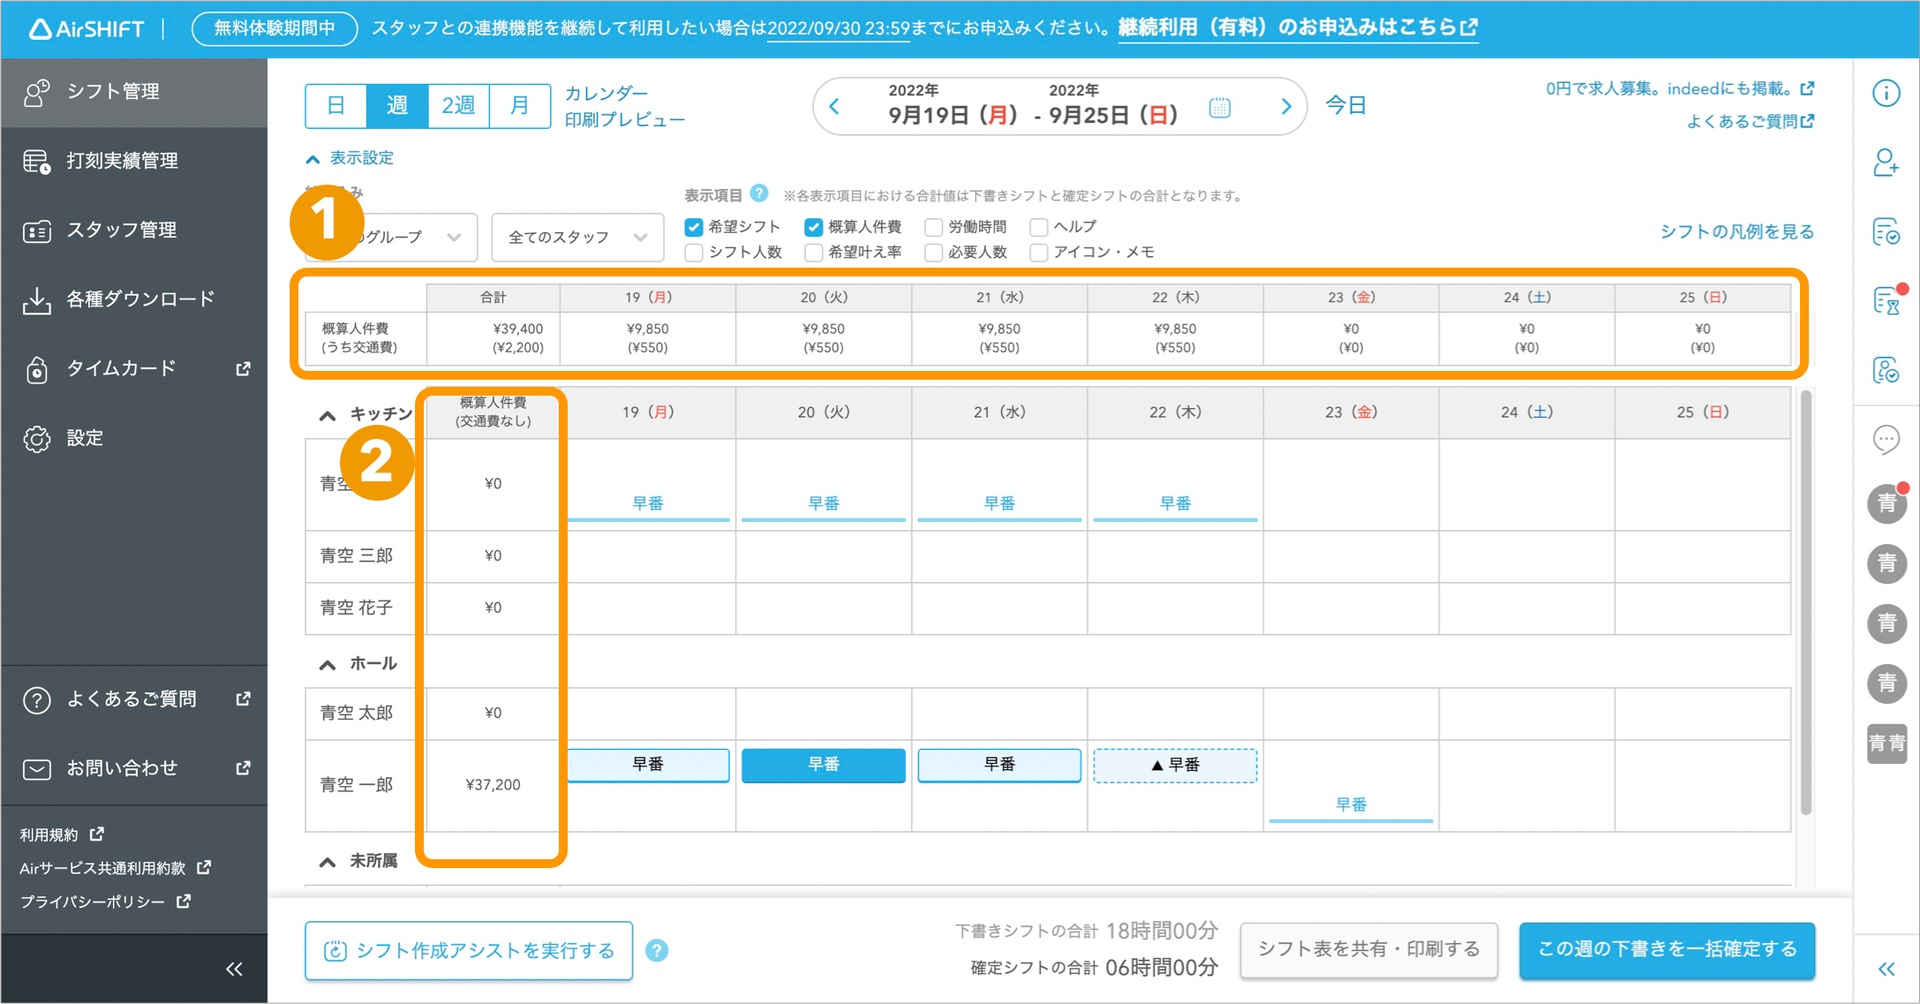Open the calendar date picker icon

pyautogui.click(x=1219, y=106)
